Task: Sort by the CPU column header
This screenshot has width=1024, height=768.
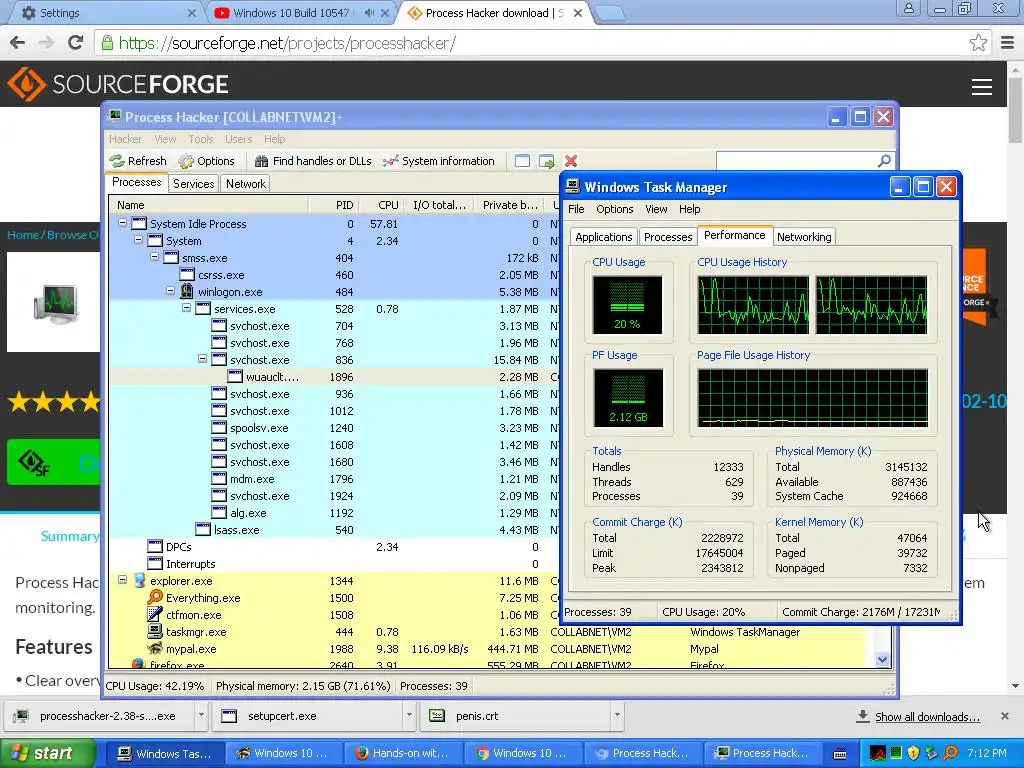Action: (x=380, y=205)
